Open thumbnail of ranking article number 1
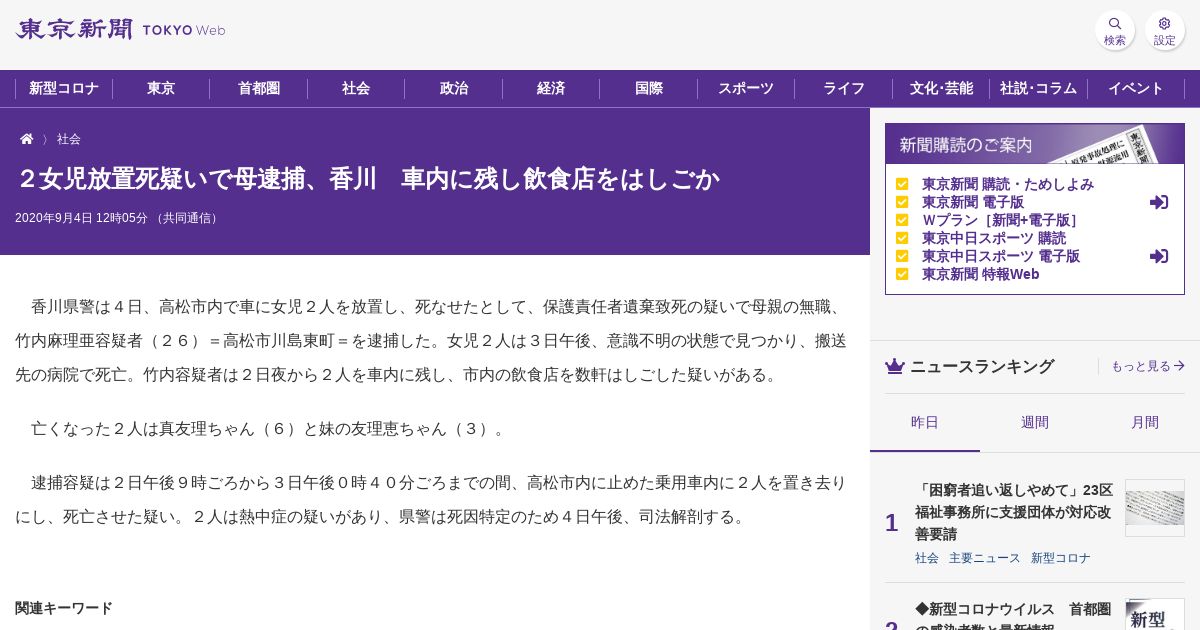This screenshot has height=630, width=1200. coord(1155,508)
